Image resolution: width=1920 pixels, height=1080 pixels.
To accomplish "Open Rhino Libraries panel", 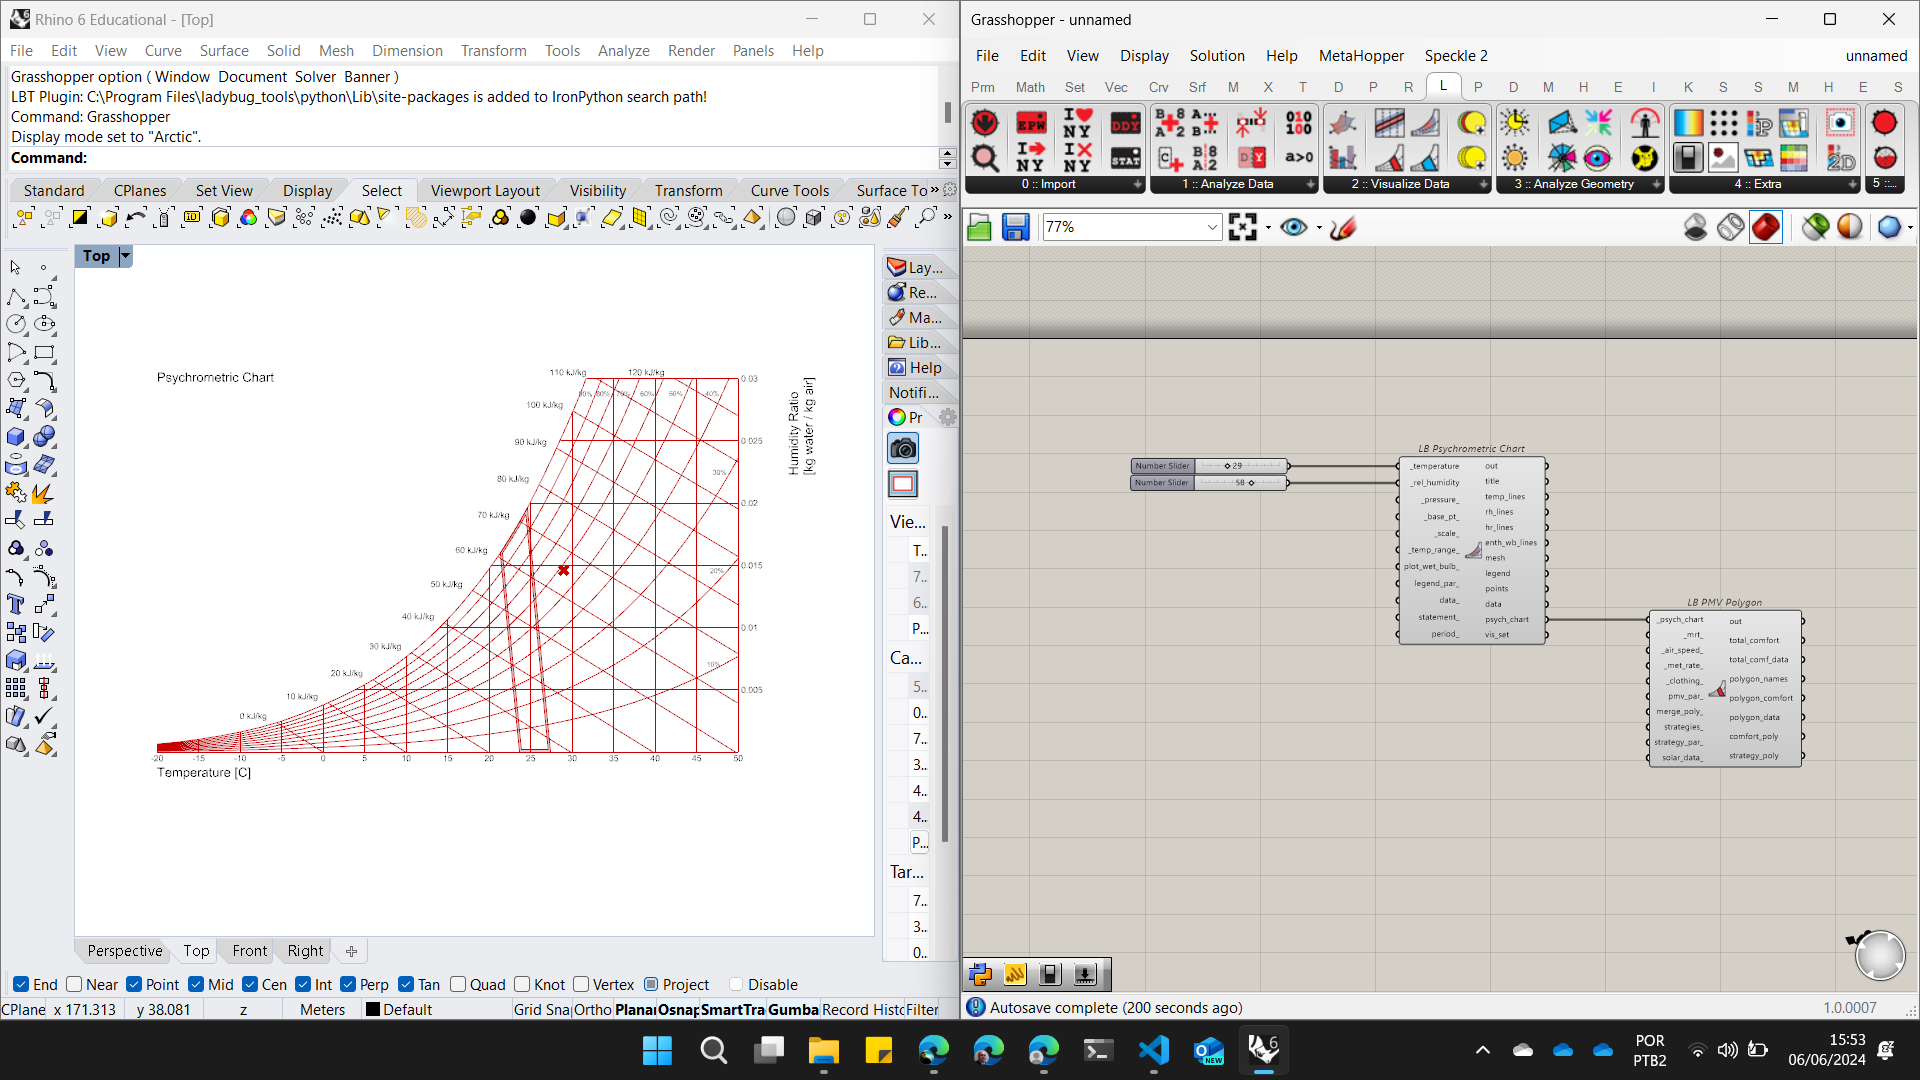I will pyautogui.click(x=915, y=342).
